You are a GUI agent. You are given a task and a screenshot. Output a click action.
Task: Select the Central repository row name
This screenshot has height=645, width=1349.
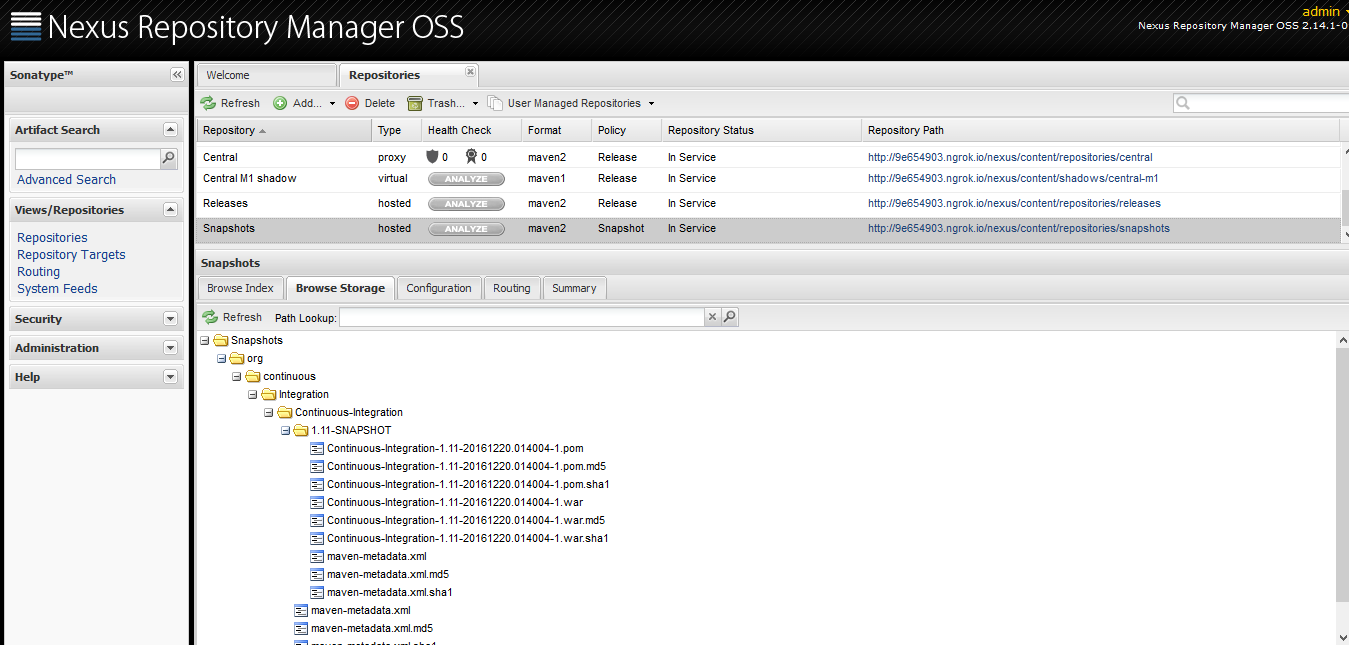(220, 157)
